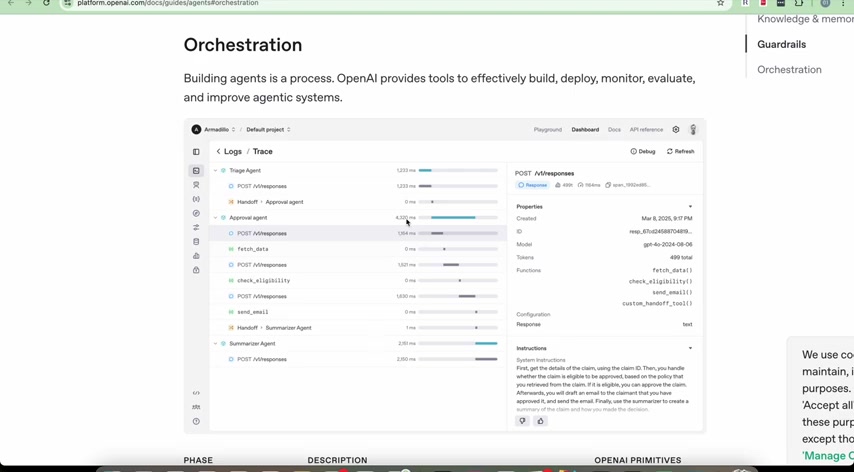Click the Orchestration section heading
854x472 pixels.
[x=243, y=45]
